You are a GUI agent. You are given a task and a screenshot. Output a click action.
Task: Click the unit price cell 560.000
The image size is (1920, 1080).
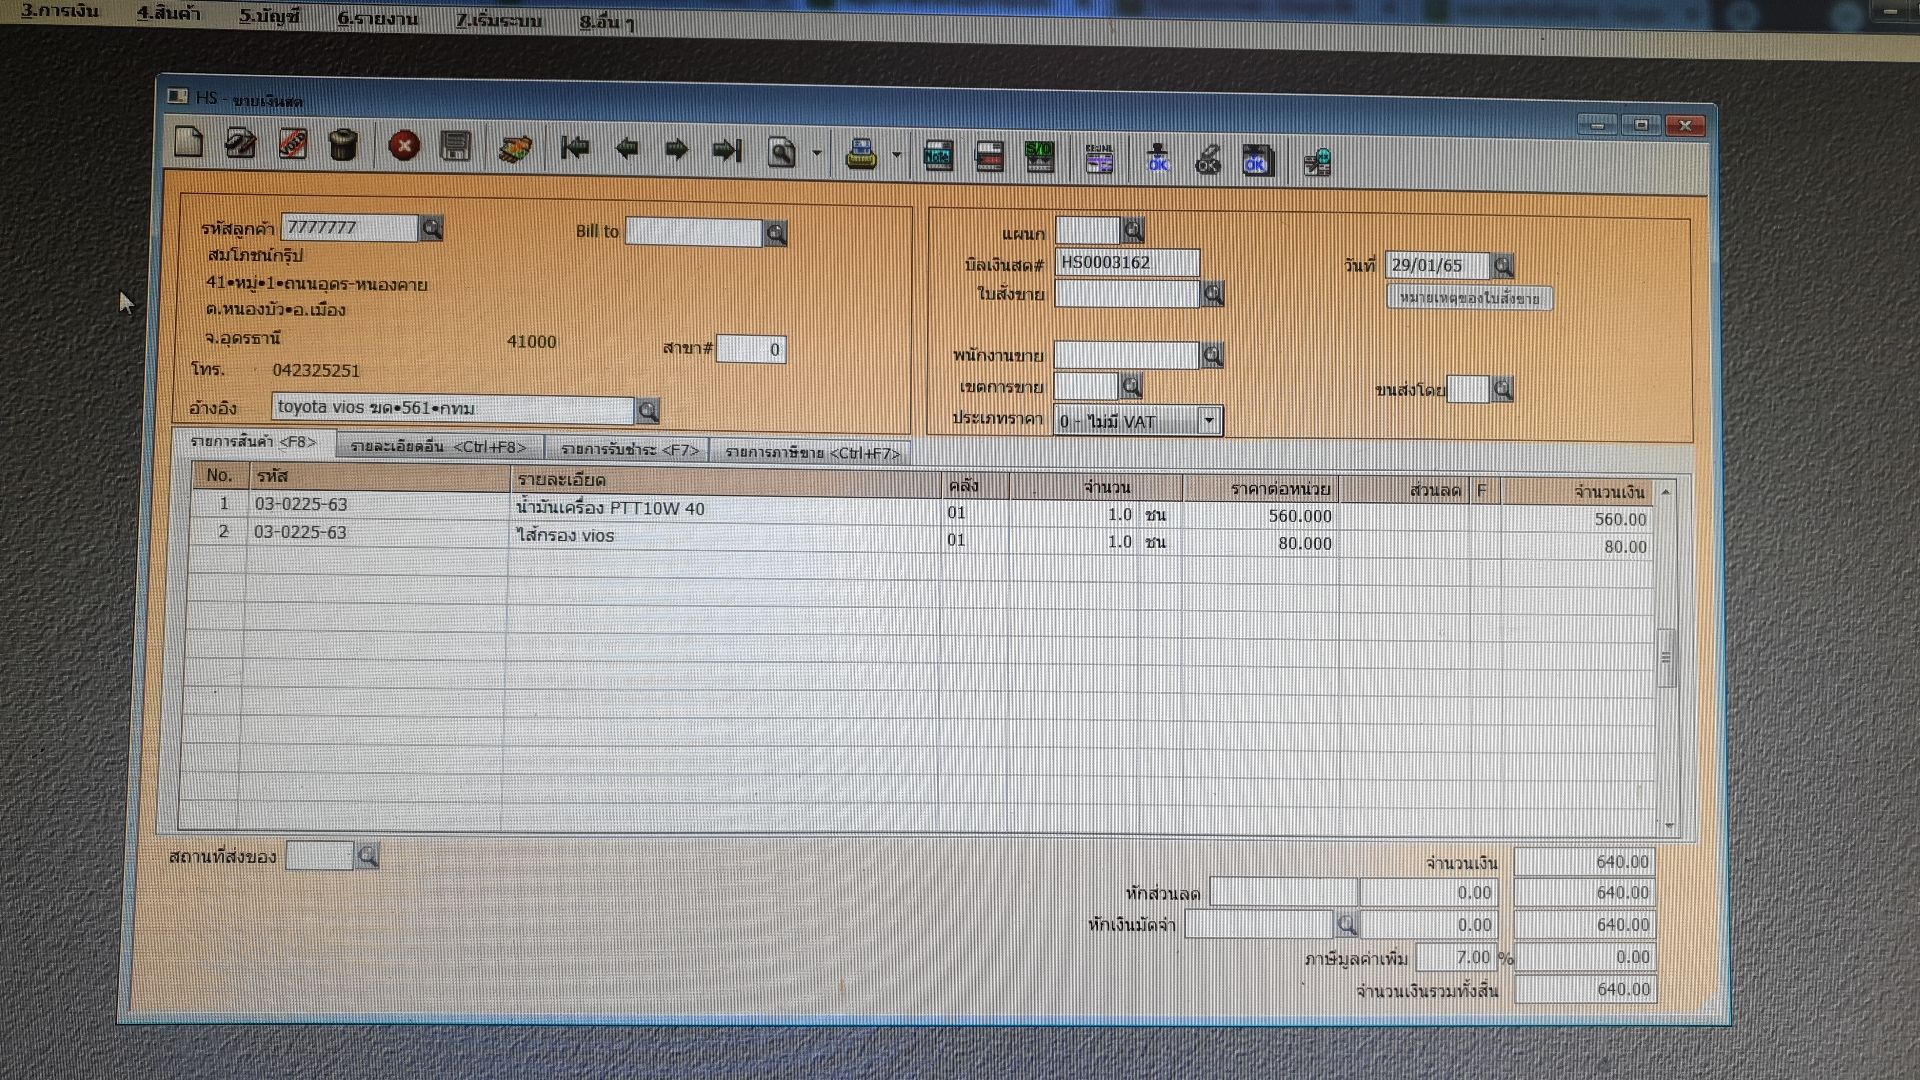(x=1262, y=516)
